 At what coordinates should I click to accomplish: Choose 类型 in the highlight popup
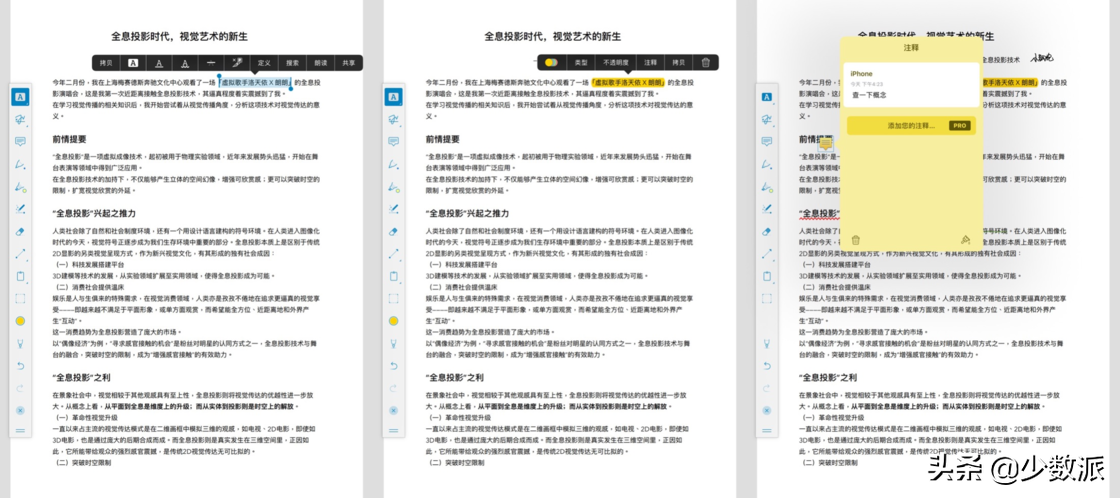[x=581, y=63]
